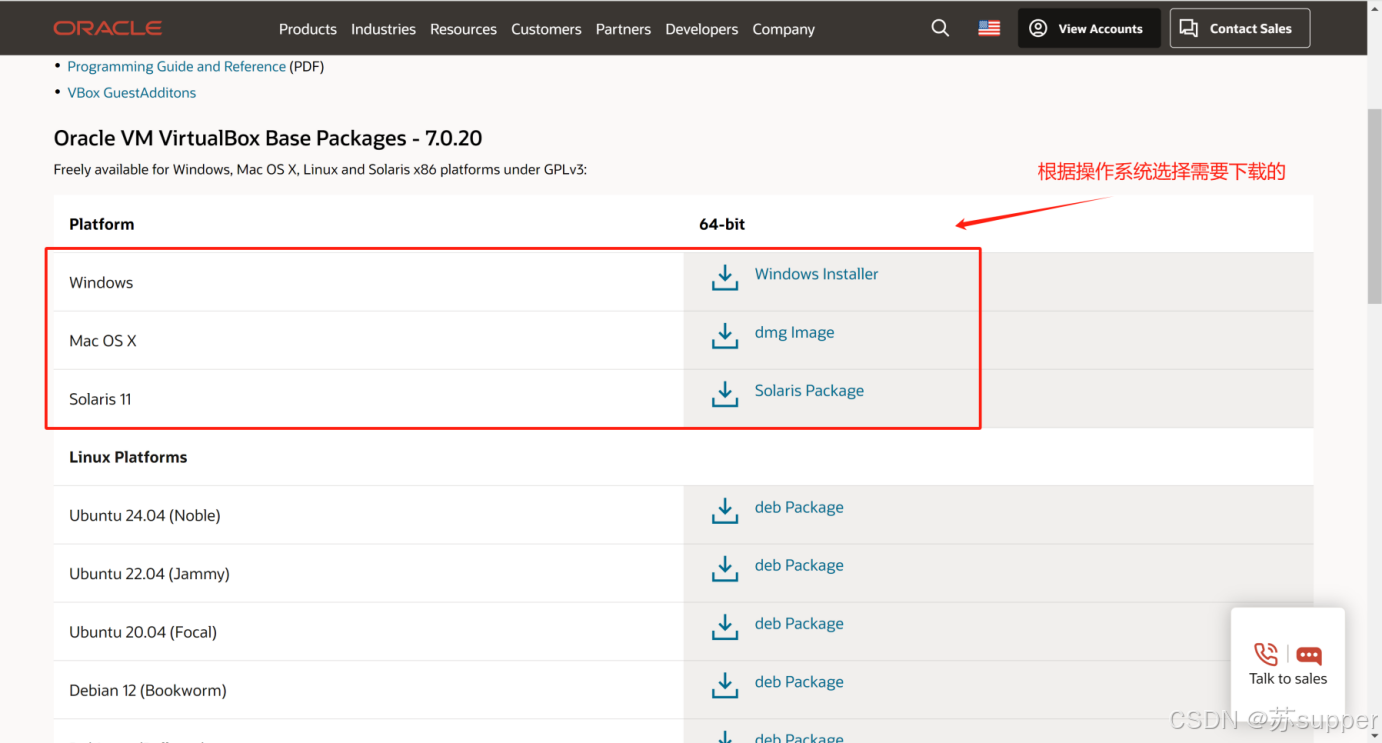Image resolution: width=1382 pixels, height=743 pixels.
Task: Open Programming Guide and Reference link
Action: point(176,66)
